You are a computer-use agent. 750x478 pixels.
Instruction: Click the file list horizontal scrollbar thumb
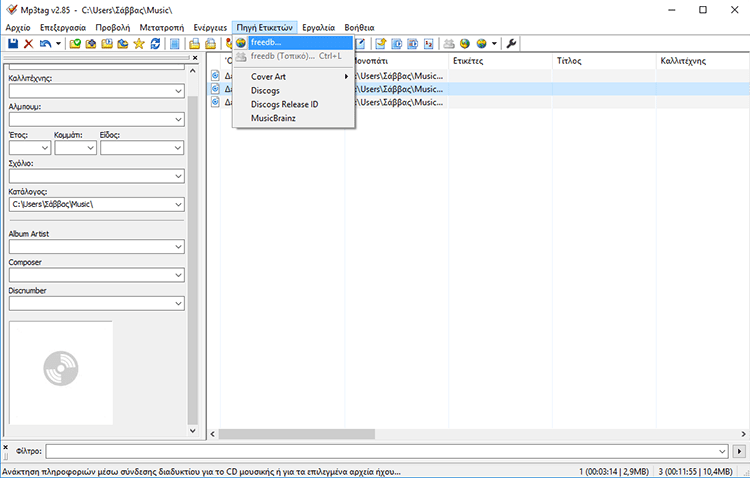click(x=297, y=434)
